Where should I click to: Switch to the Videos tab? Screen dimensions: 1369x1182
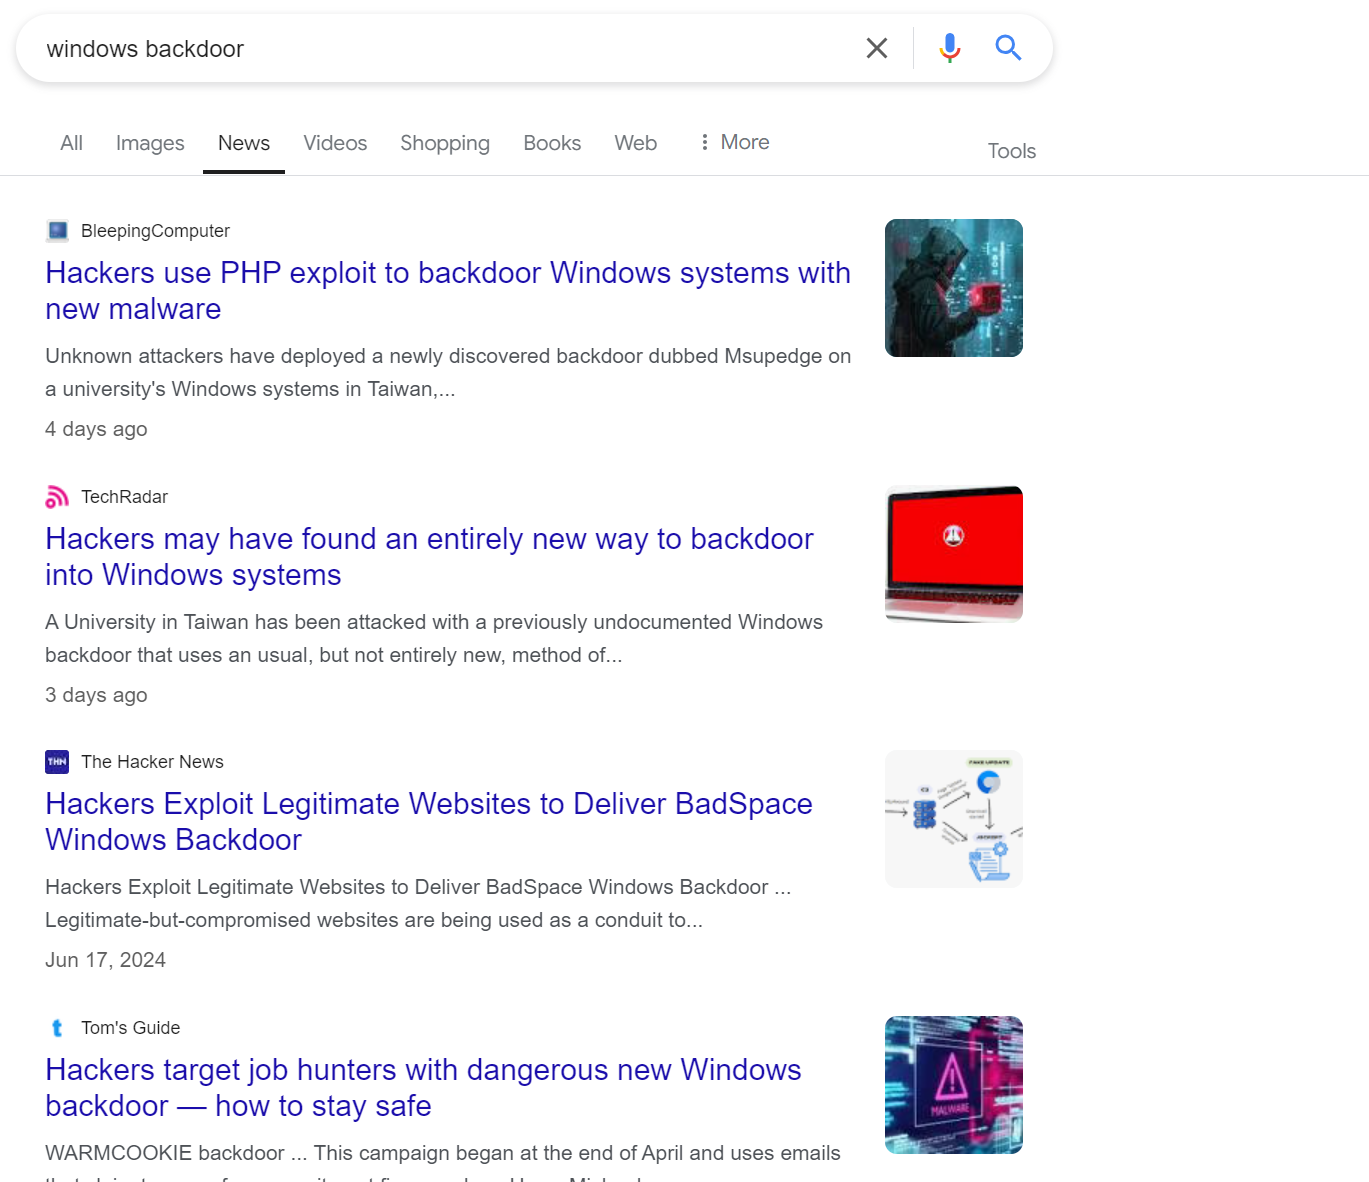click(335, 143)
